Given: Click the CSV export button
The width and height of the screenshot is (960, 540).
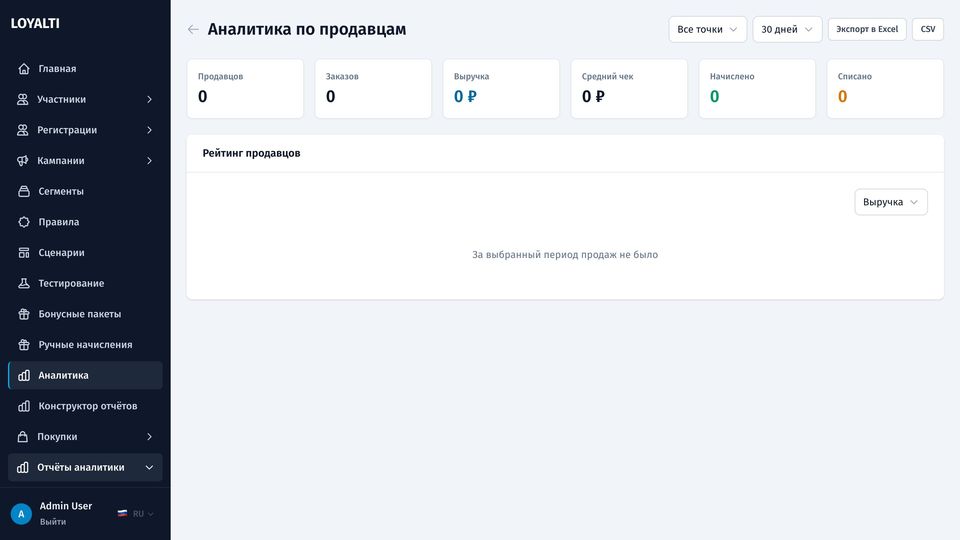Looking at the screenshot, I should tap(928, 29).
